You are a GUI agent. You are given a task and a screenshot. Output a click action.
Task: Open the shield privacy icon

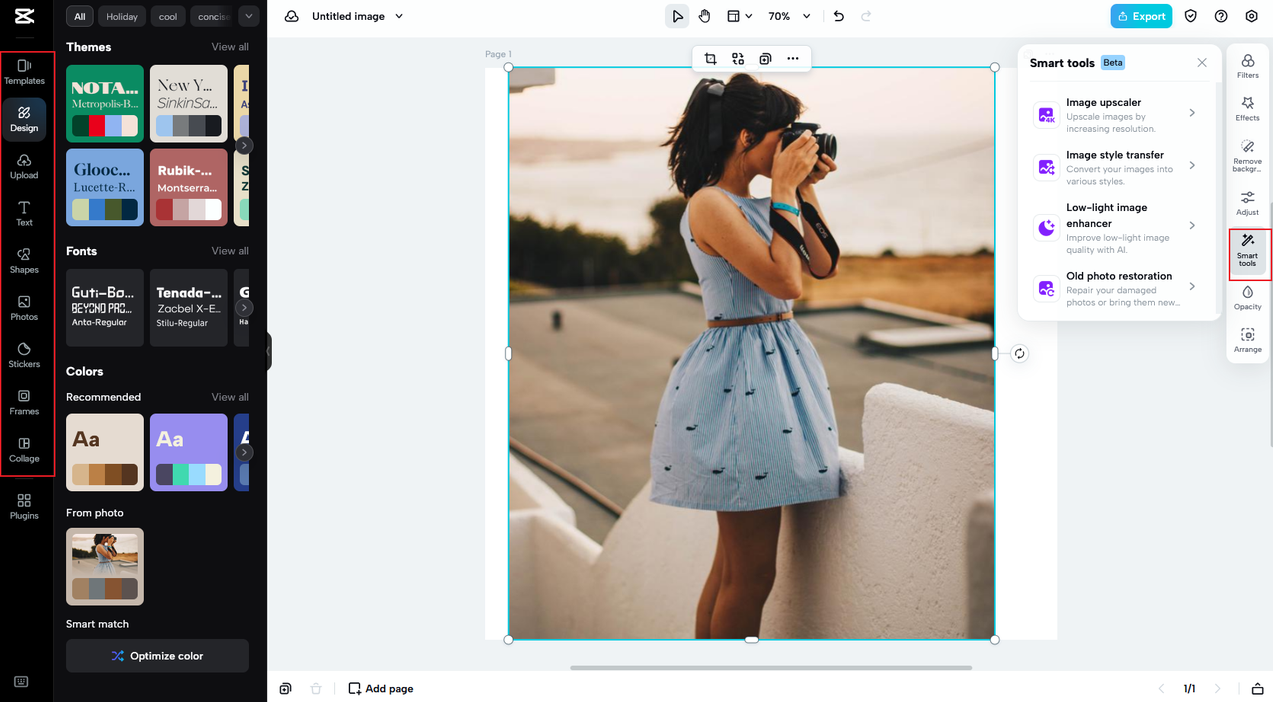point(1190,16)
